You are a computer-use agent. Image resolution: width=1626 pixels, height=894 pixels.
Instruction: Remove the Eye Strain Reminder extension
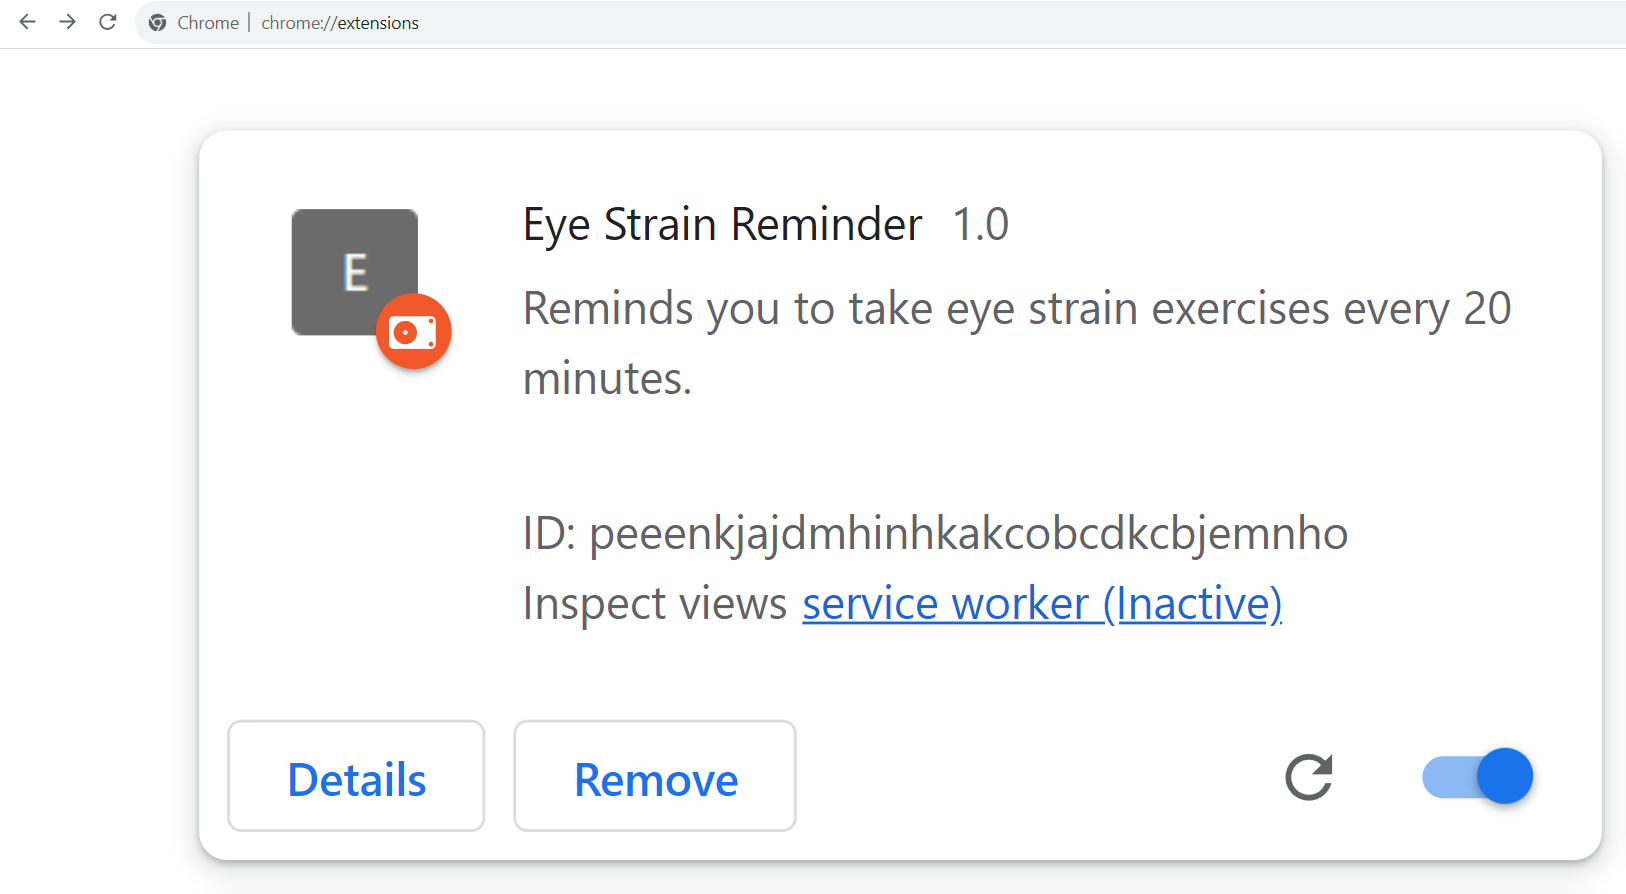(x=655, y=777)
